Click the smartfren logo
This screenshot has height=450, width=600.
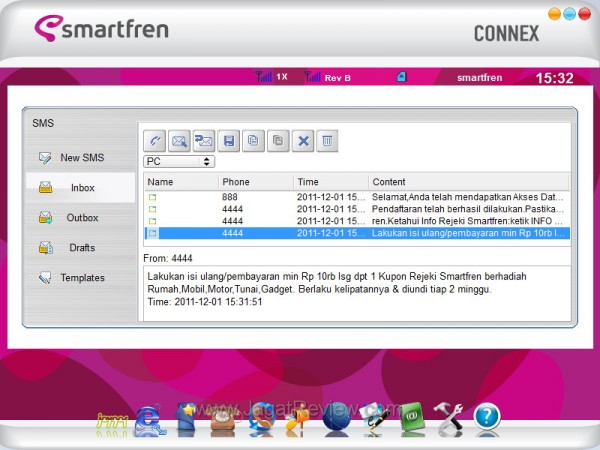pos(101,28)
